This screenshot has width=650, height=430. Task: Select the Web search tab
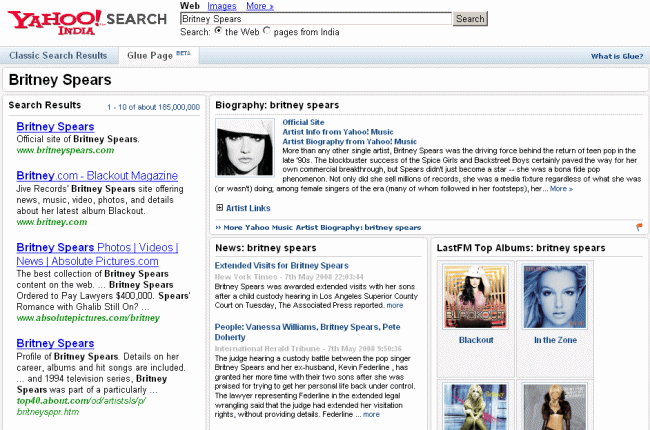(190, 6)
